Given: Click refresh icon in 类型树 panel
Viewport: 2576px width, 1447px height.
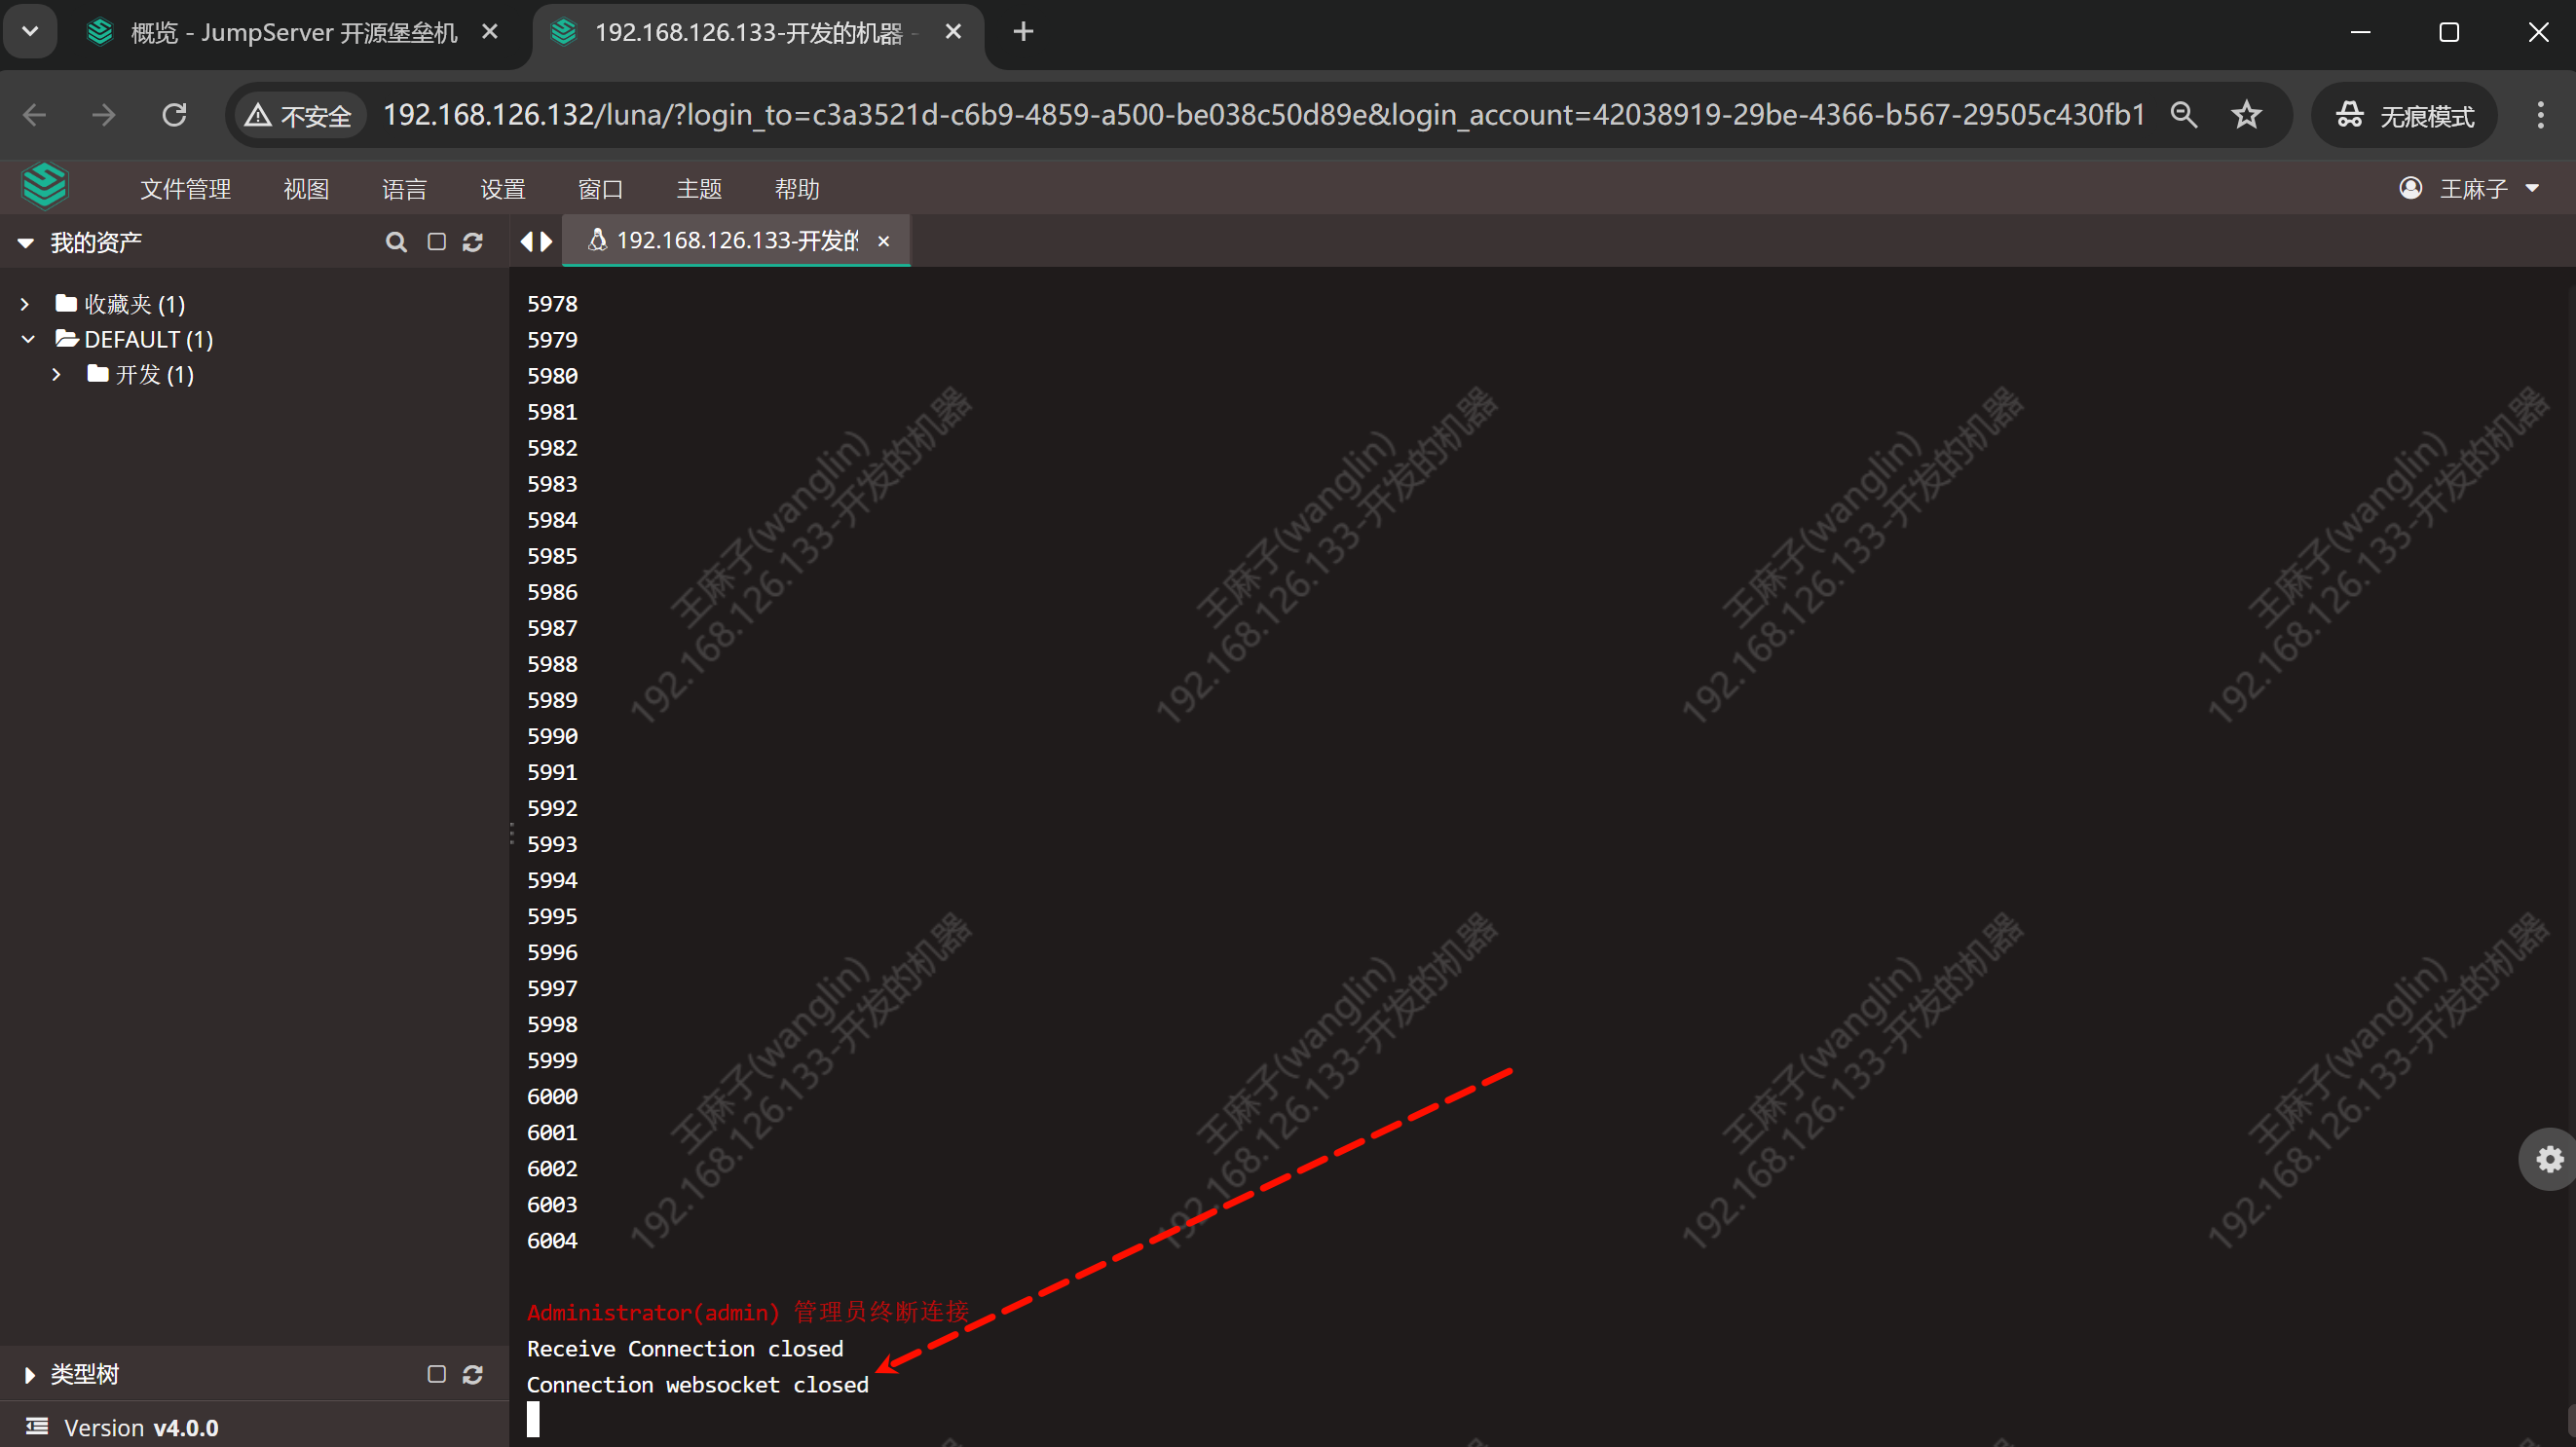Looking at the screenshot, I should tap(473, 1375).
